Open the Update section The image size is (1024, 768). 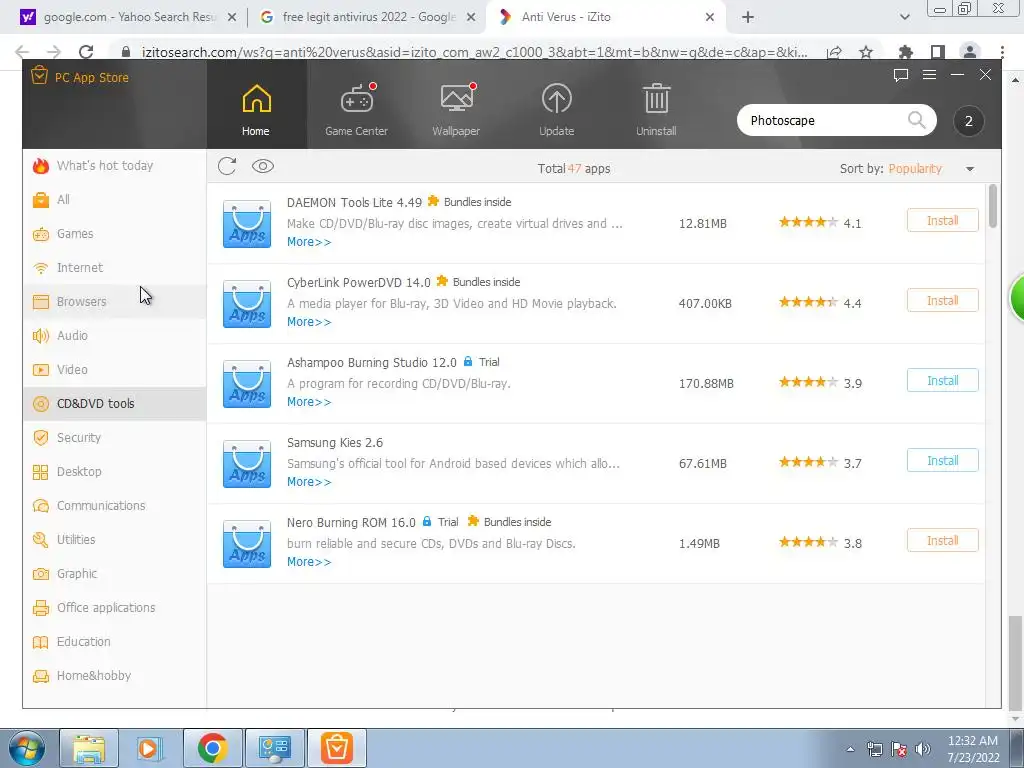[556, 108]
